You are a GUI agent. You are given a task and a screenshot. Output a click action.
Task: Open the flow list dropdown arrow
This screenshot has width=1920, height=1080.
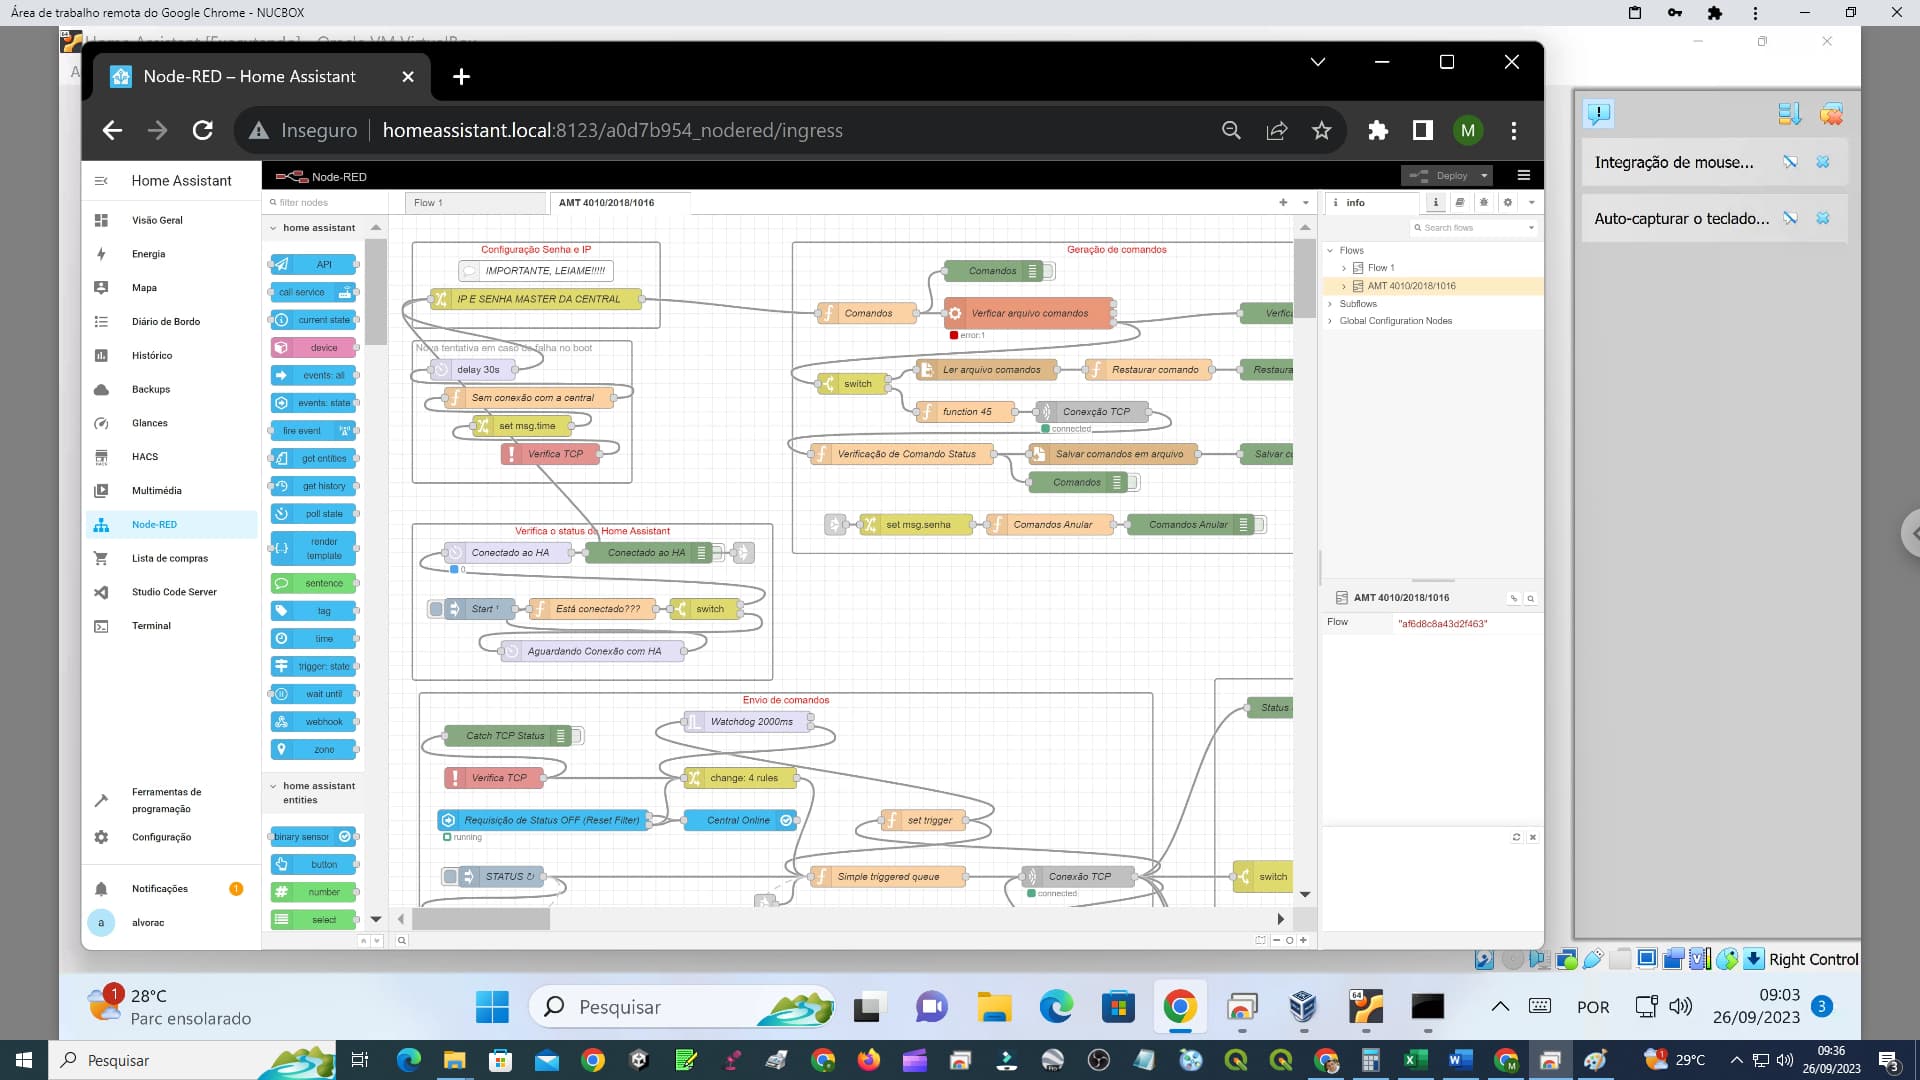[x=1305, y=202]
